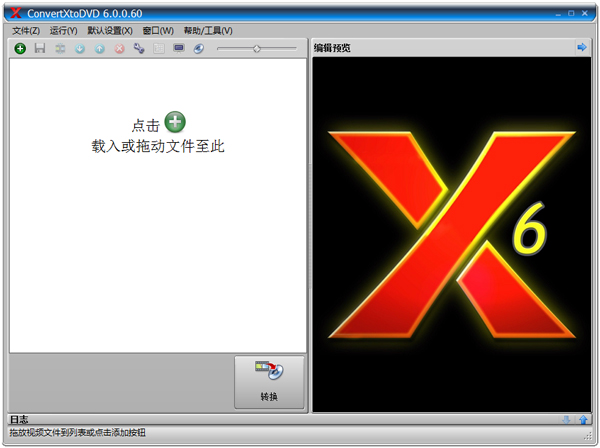Adjust the toolbar zoom slider handle

pos(257,49)
